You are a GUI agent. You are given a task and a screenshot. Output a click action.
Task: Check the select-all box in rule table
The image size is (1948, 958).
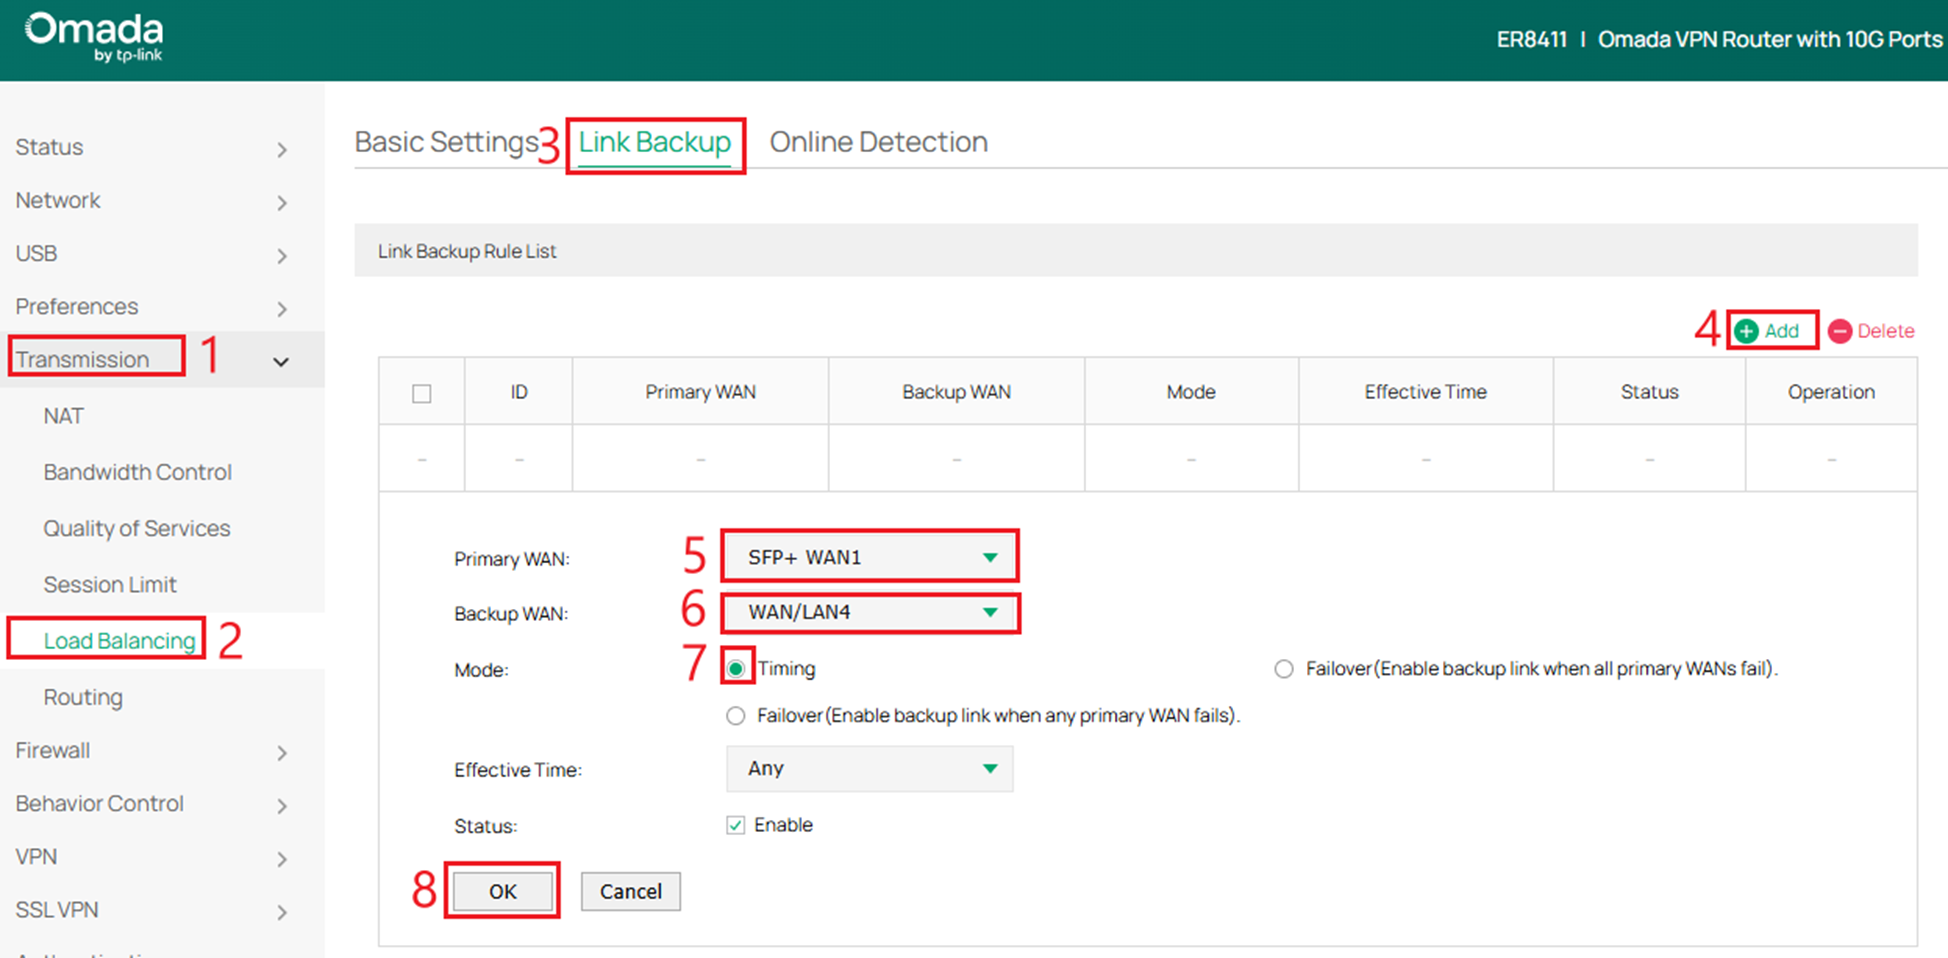click(421, 392)
